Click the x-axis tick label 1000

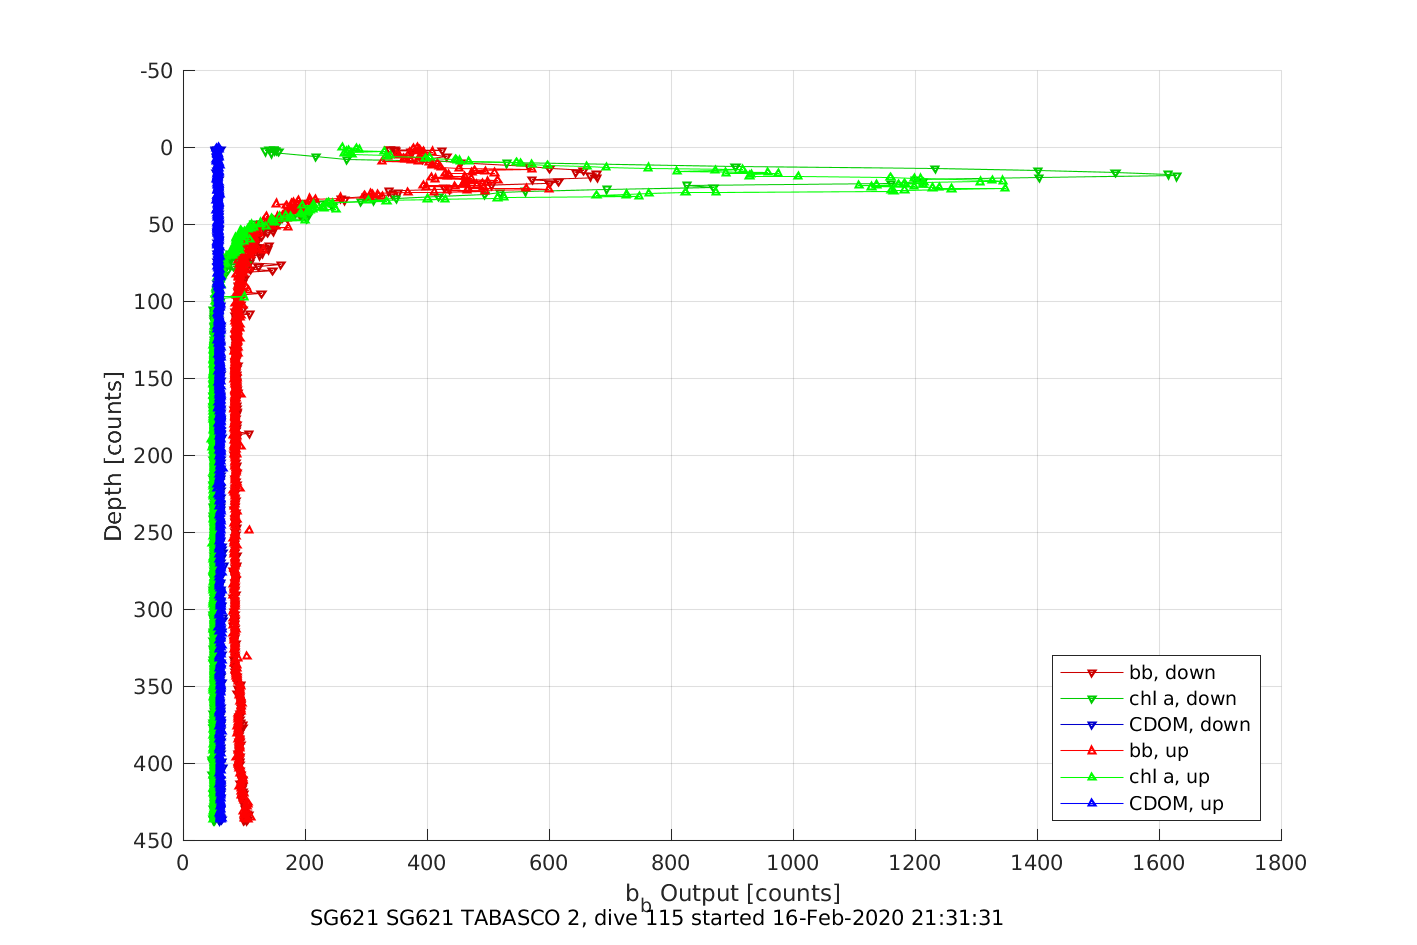click(x=793, y=863)
